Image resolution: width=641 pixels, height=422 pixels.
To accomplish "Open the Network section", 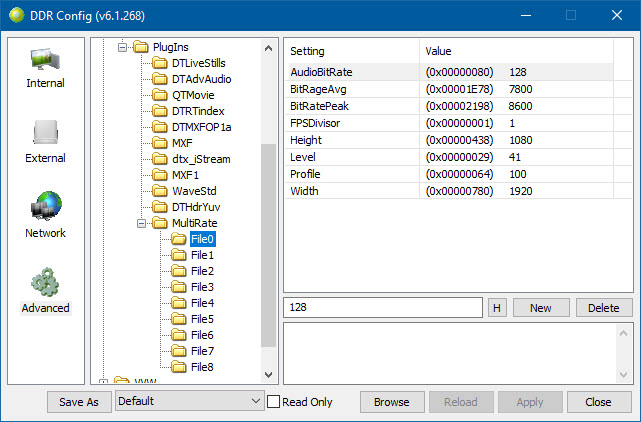I will point(45,215).
